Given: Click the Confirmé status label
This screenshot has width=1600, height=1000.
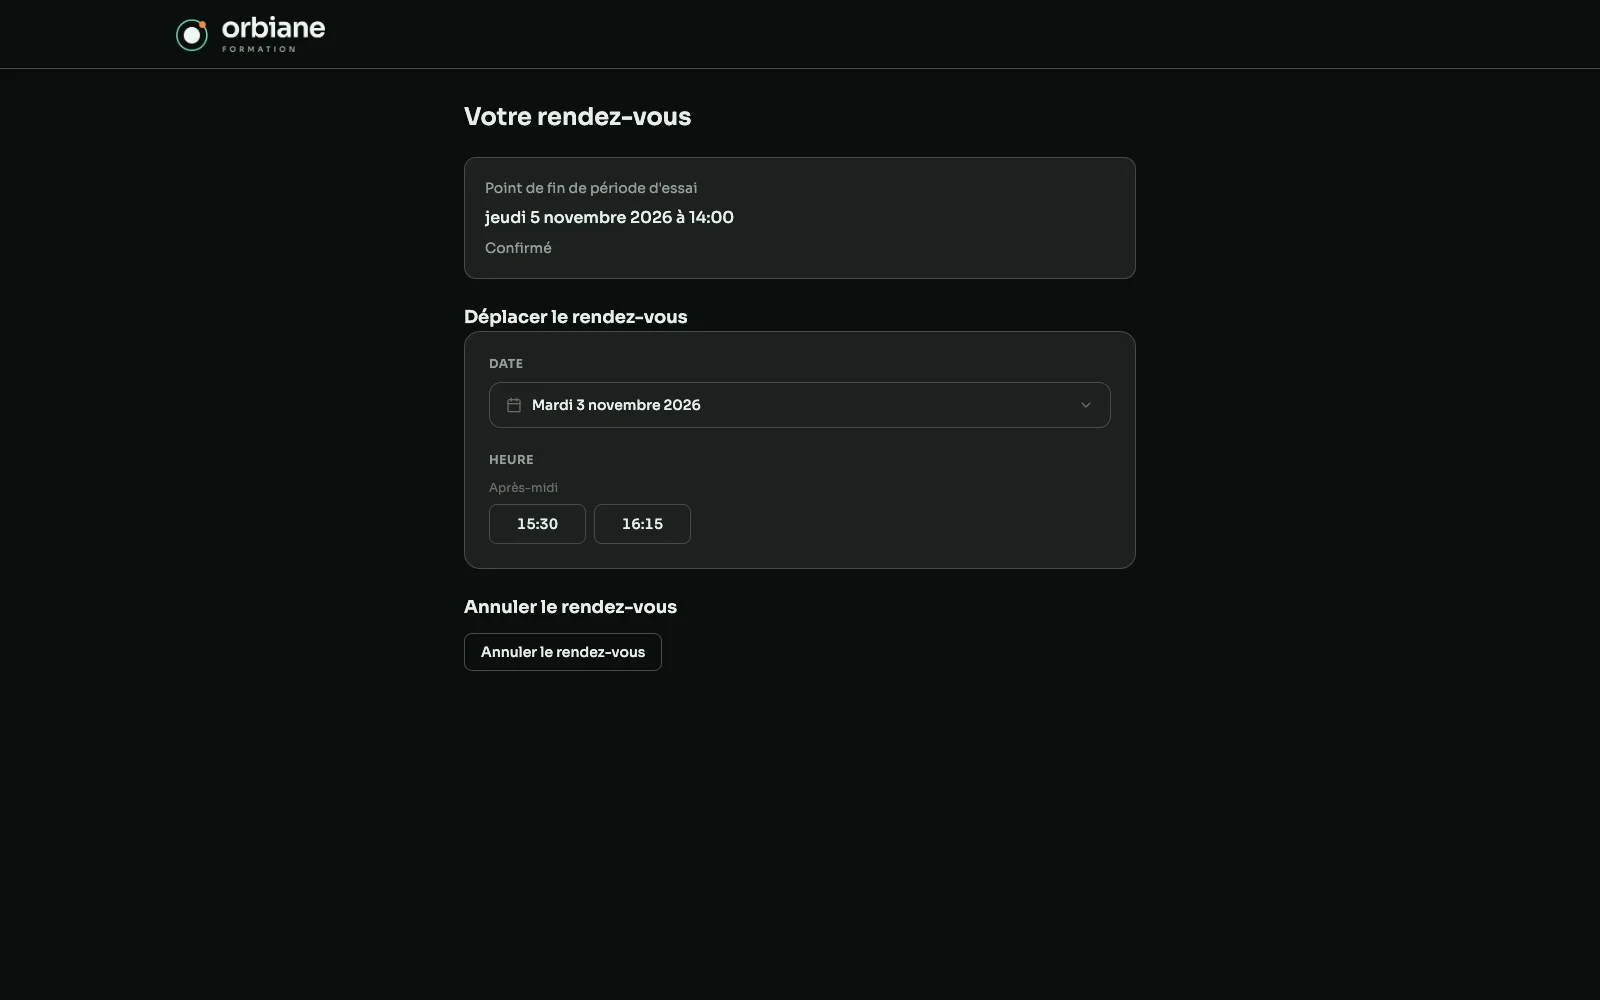Looking at the screenshot, I should click(x=518, y=248).
